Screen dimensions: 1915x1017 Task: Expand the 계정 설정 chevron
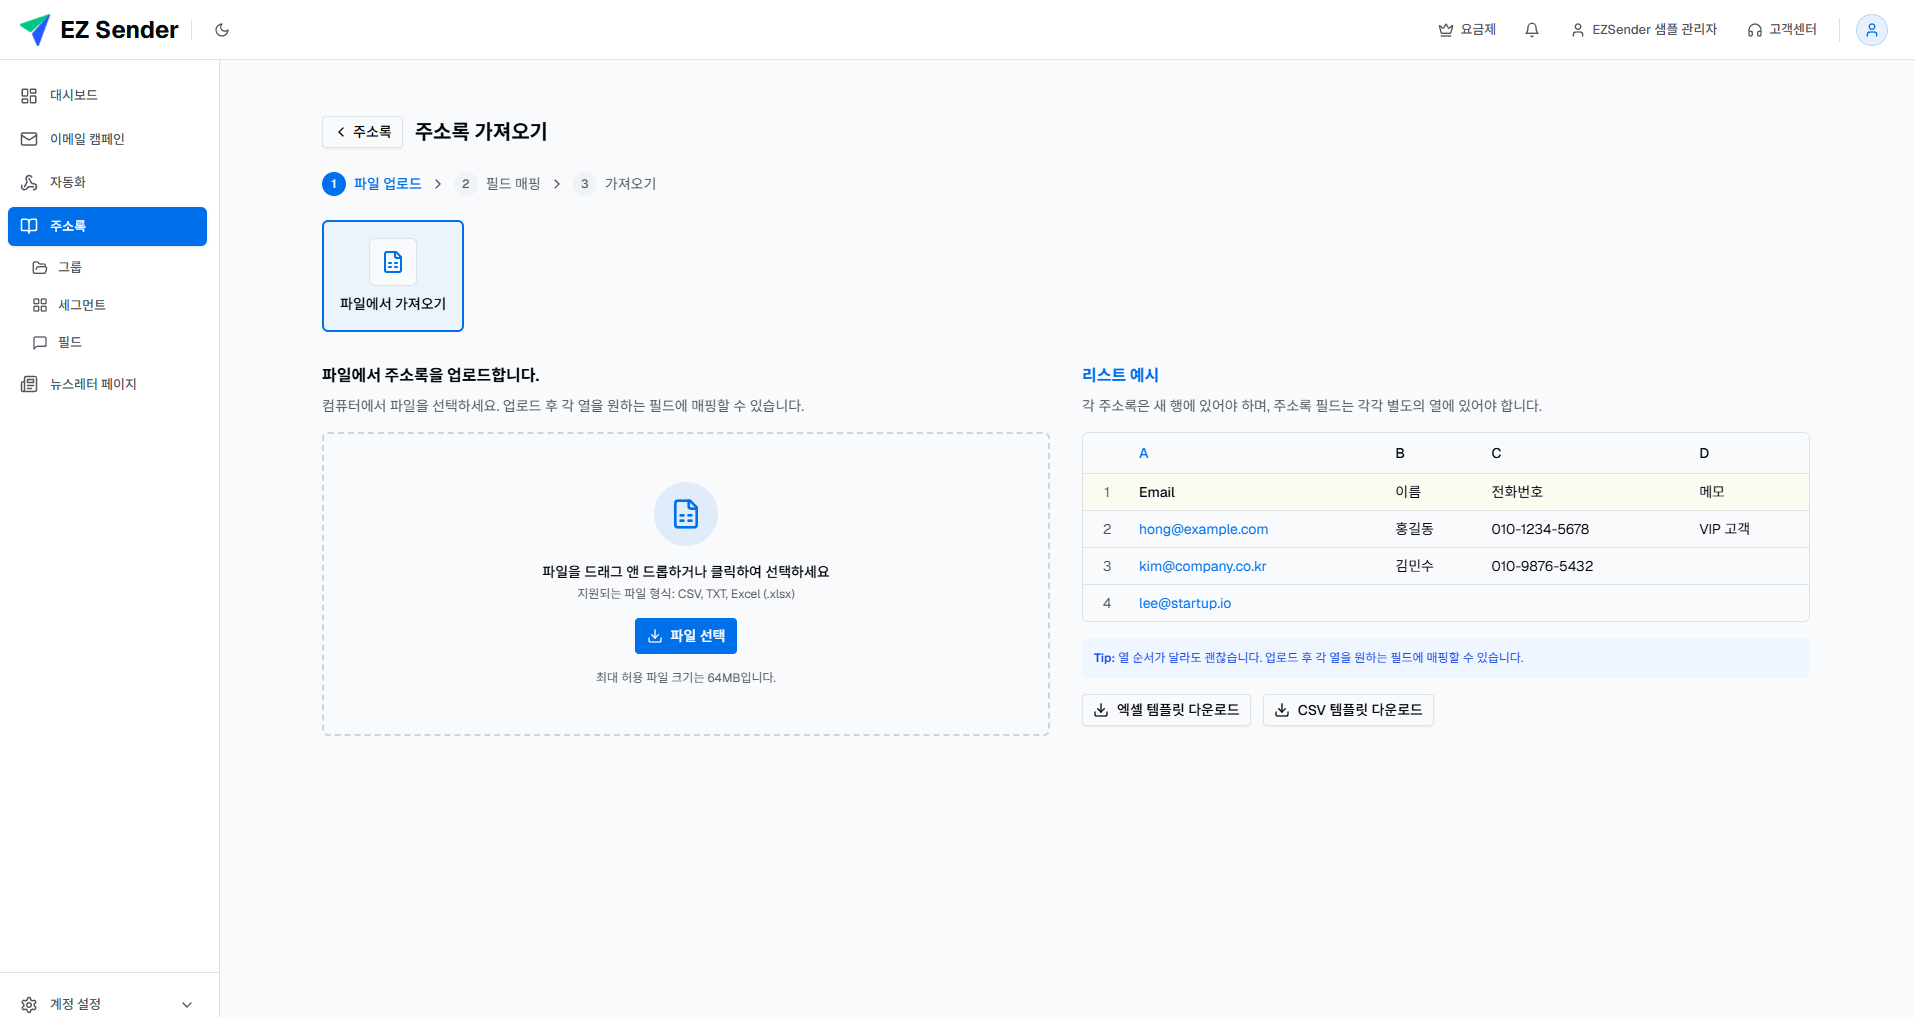point(187,1004)
